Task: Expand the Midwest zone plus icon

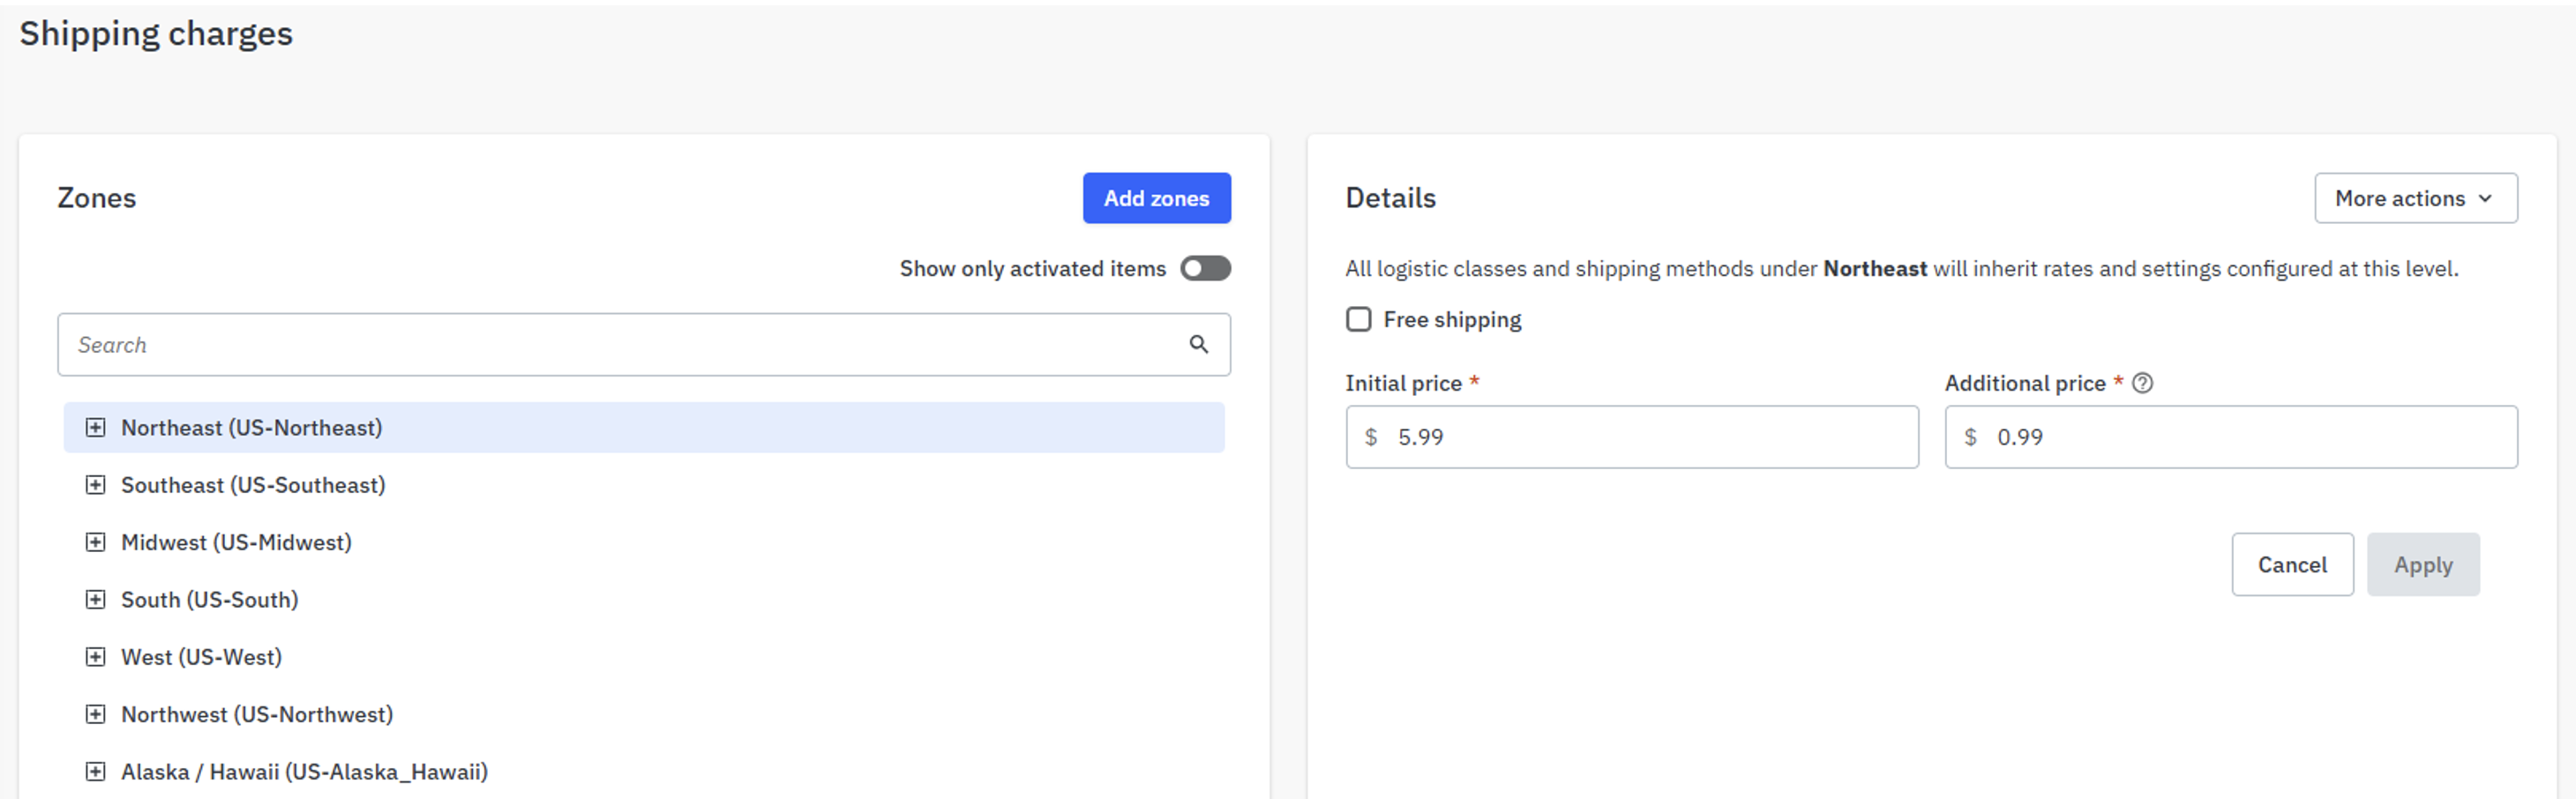Action: (95, 542)
